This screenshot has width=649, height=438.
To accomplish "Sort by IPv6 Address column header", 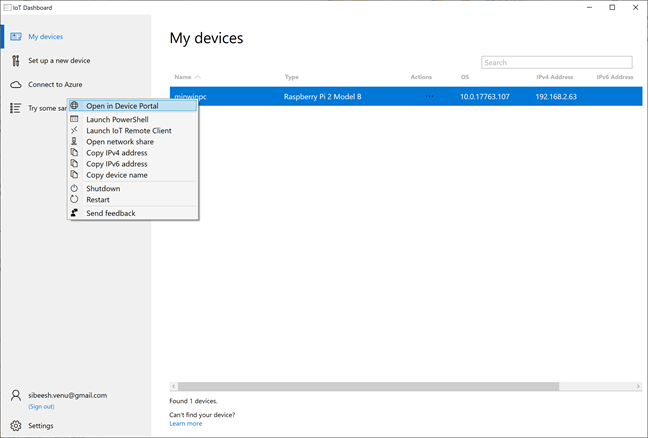I will click(615, 77).
